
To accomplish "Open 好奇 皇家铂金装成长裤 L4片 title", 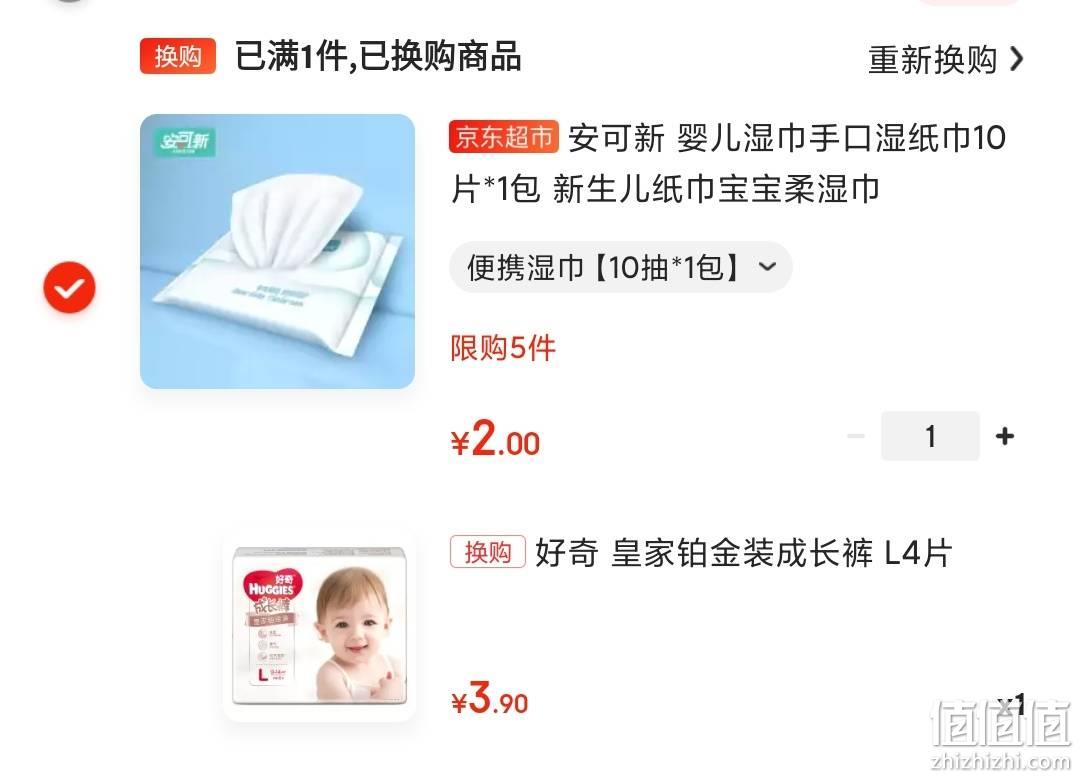I will 743,552.
